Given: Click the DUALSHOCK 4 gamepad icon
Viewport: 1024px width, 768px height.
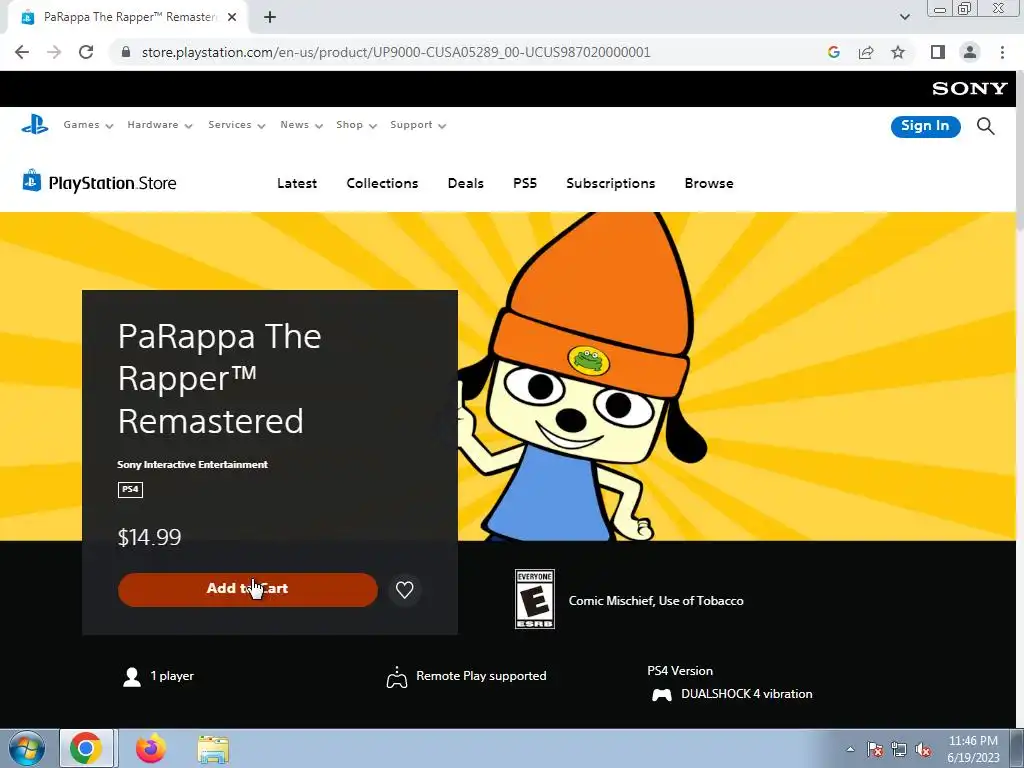Looking at the screenshot, I should point(662,694).
